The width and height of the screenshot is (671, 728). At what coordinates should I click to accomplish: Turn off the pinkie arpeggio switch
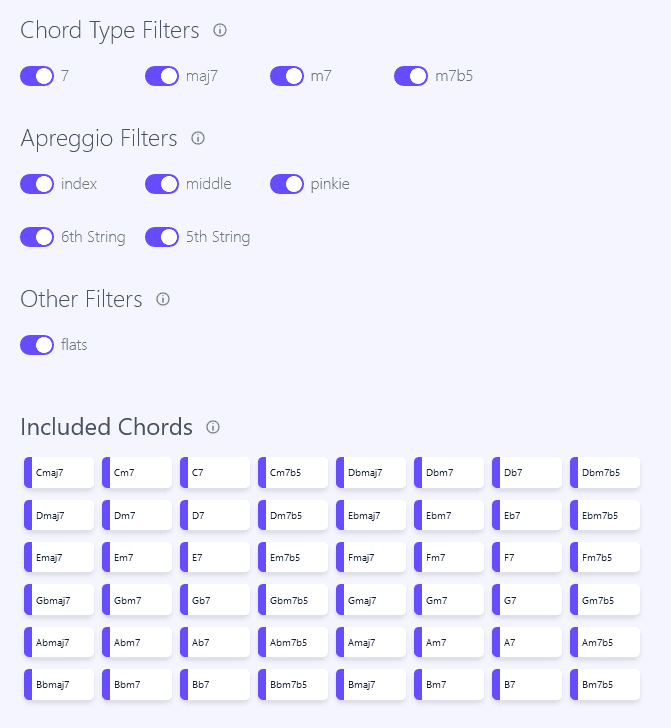click(x=287, y=184)
